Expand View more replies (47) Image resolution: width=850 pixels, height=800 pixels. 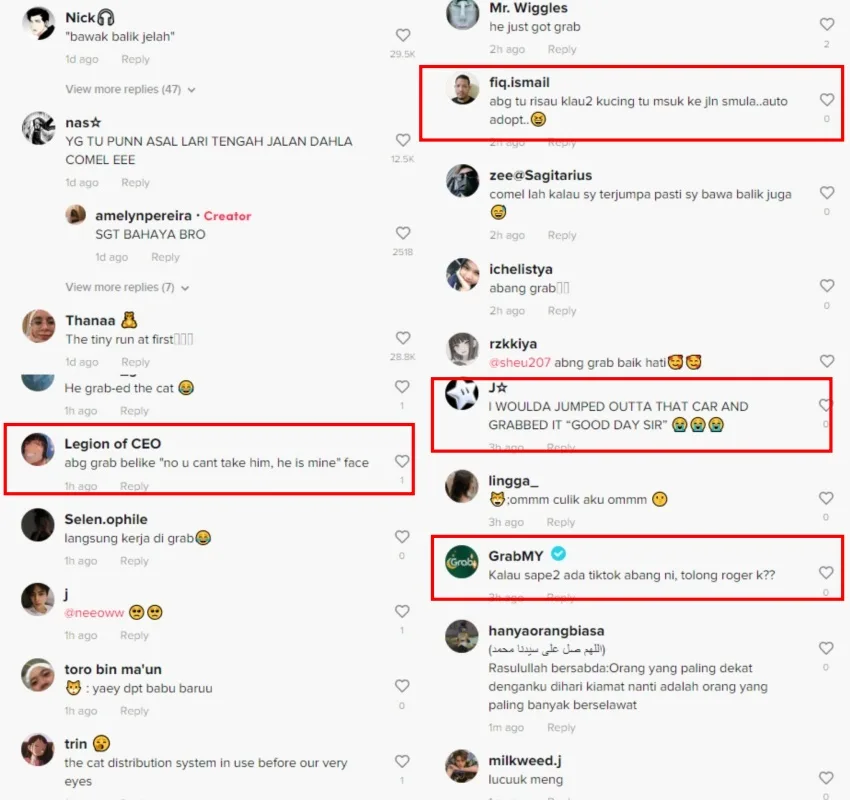(x=130, y=89)
